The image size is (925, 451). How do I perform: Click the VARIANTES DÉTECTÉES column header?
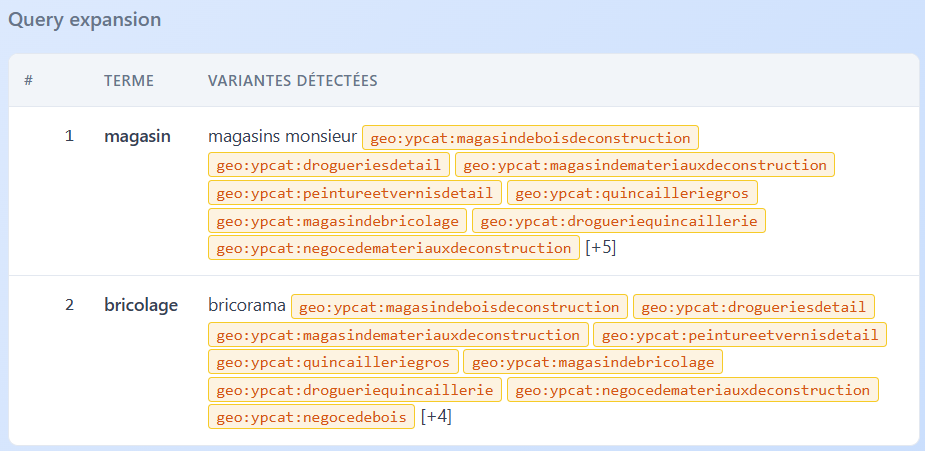292,80
